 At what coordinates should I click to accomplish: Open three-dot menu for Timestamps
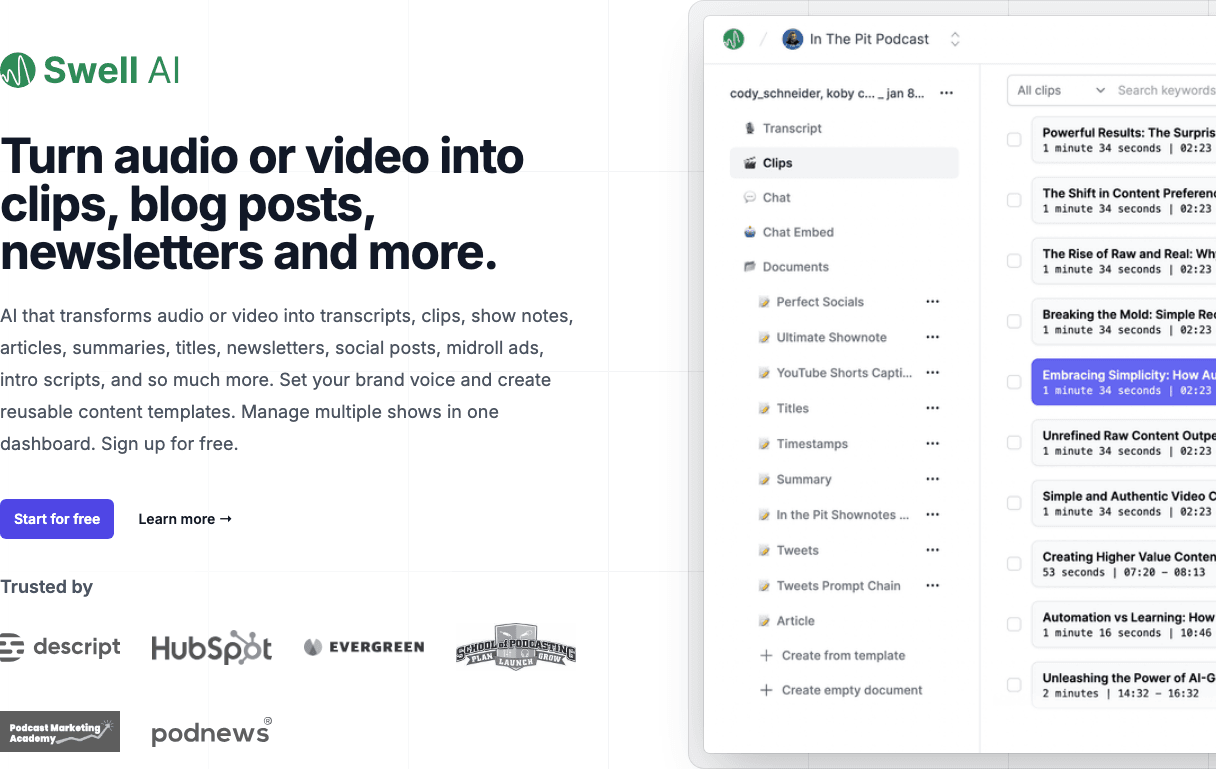[x=932, y=443]
